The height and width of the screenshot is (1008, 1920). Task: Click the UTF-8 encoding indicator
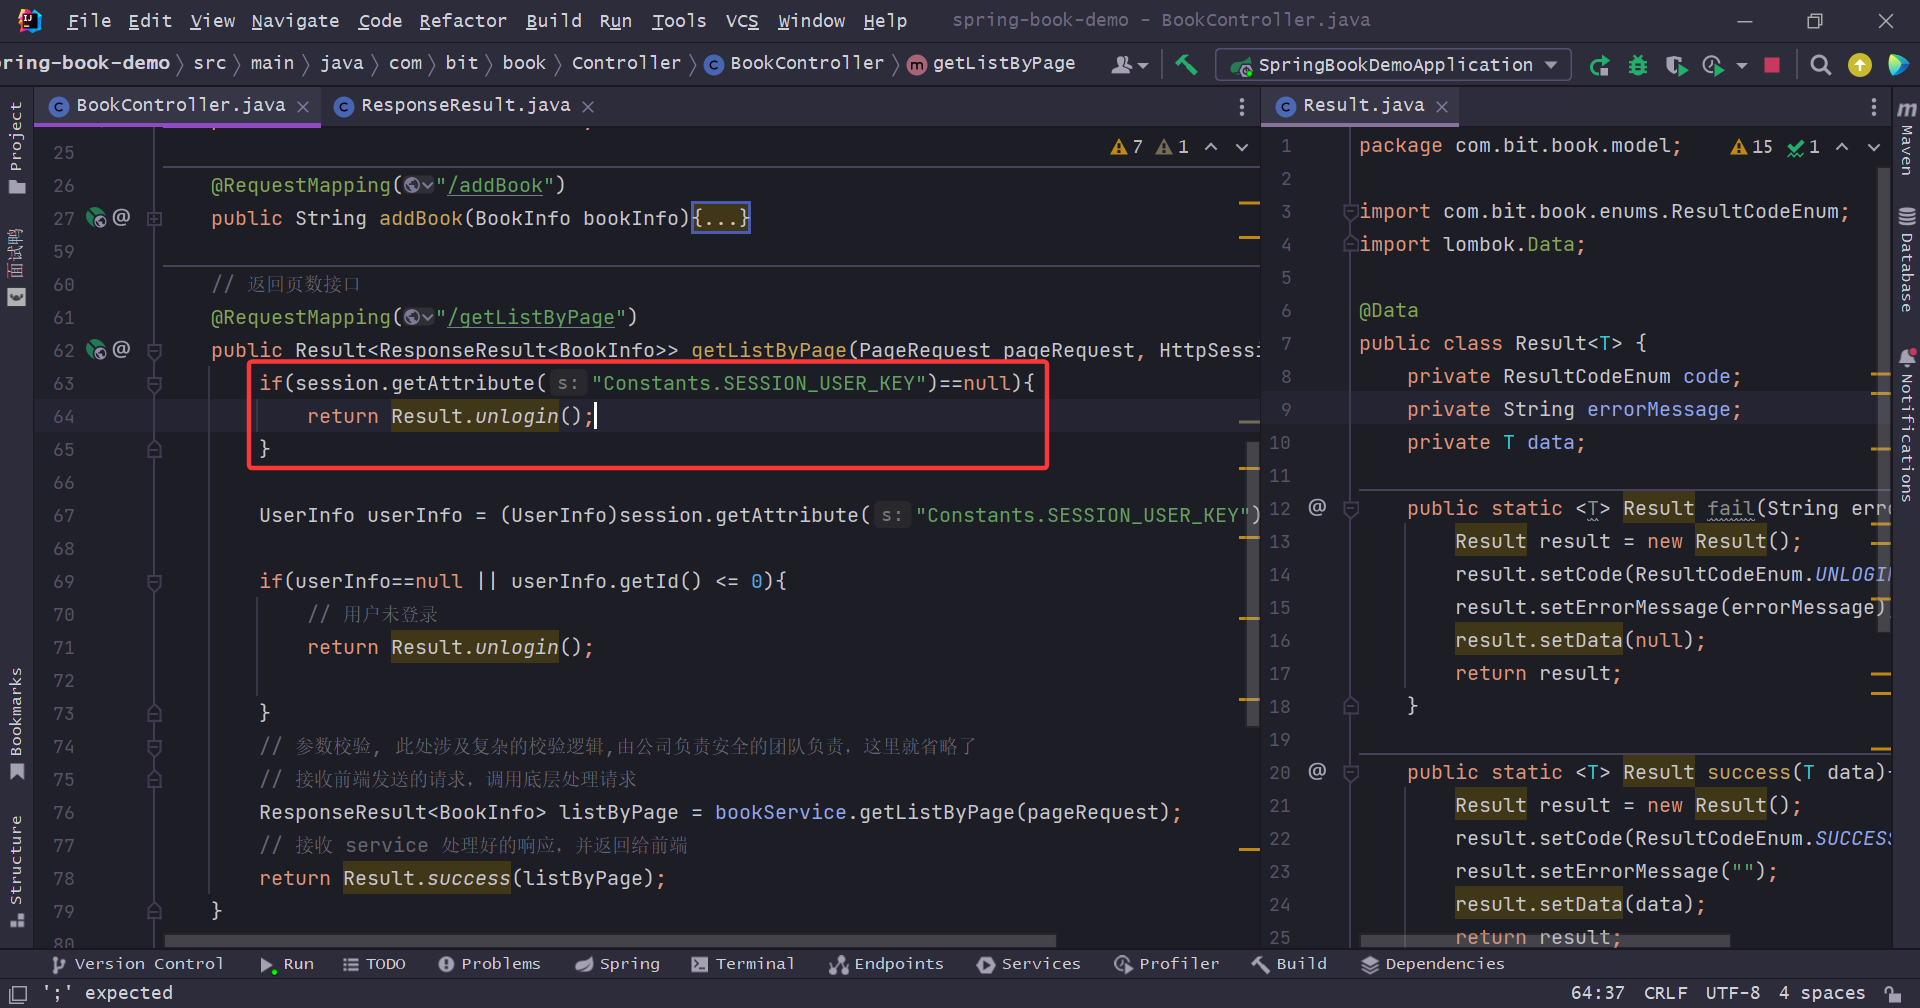pos(1732,993)
